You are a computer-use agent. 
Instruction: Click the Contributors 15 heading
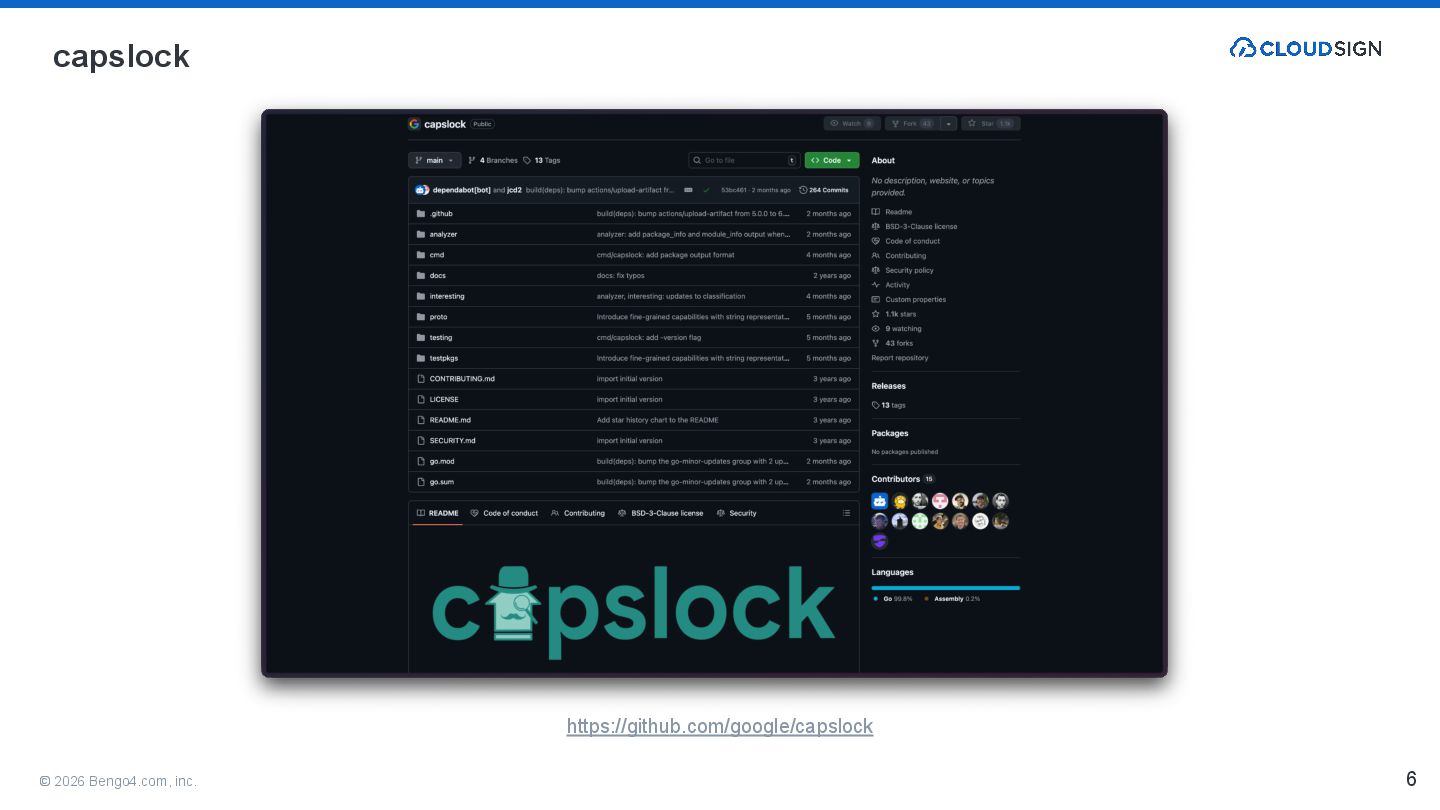click(903, 479)
